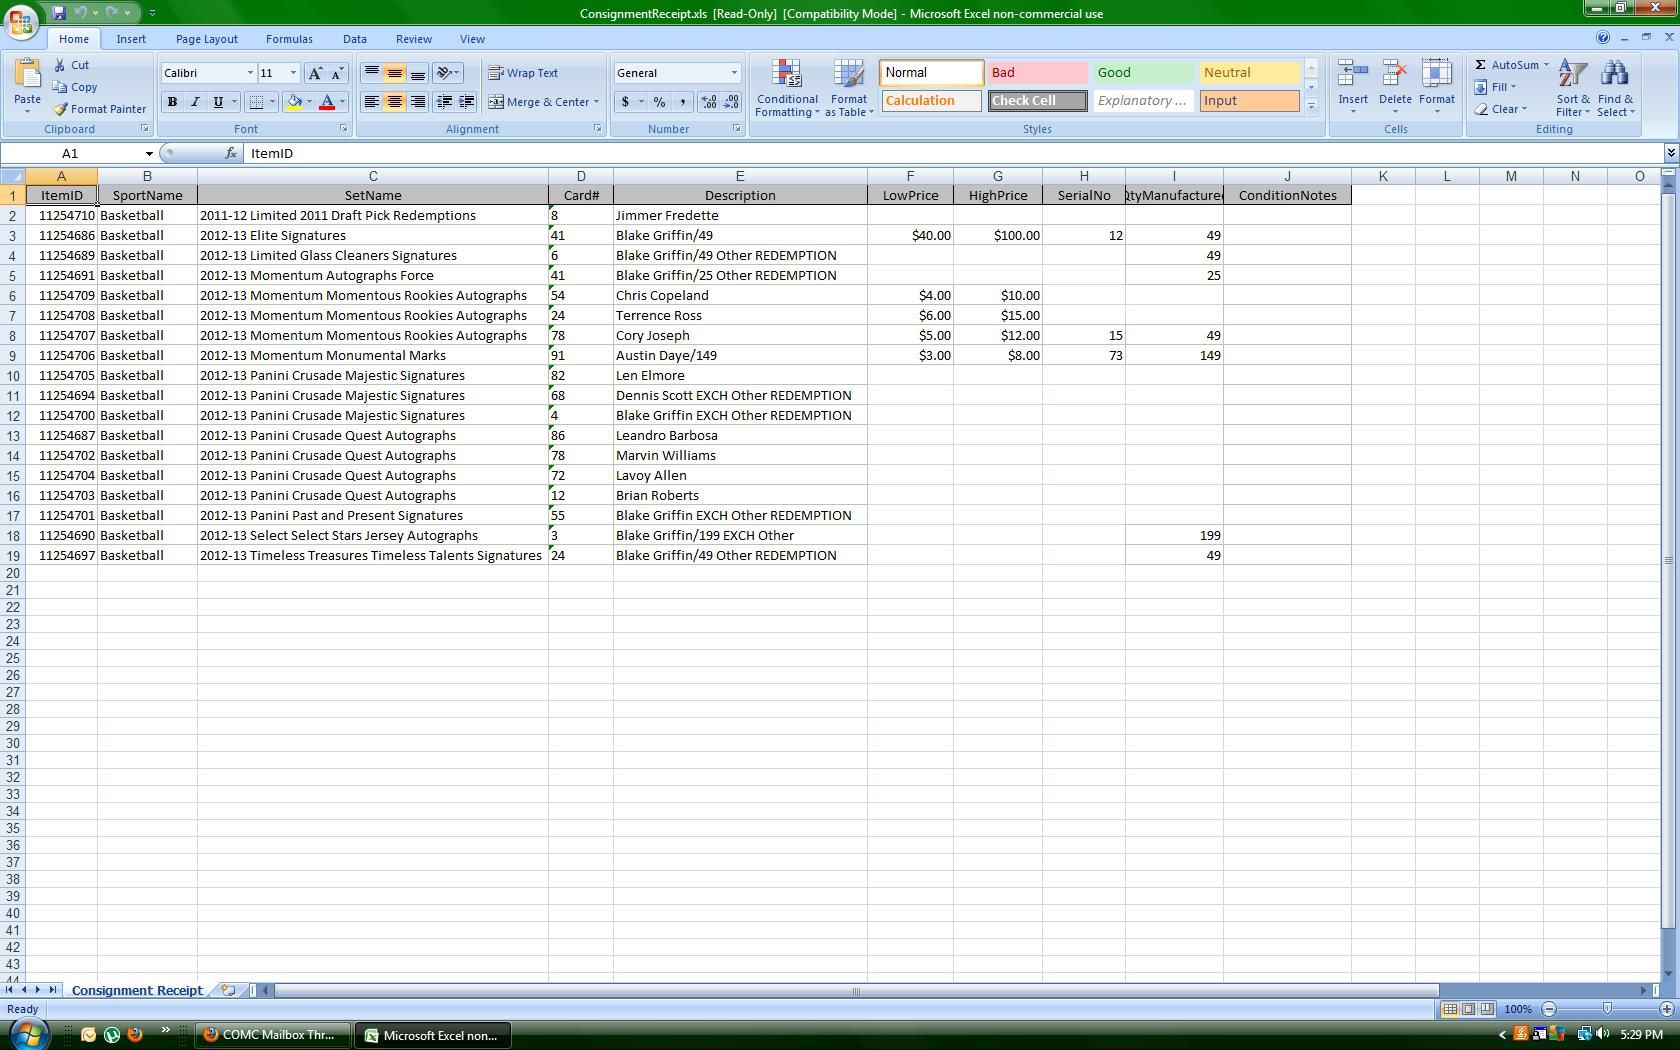Open Format as Table gallery
This screenshot has width=1680, height=1050.
(x=849, y=88)
